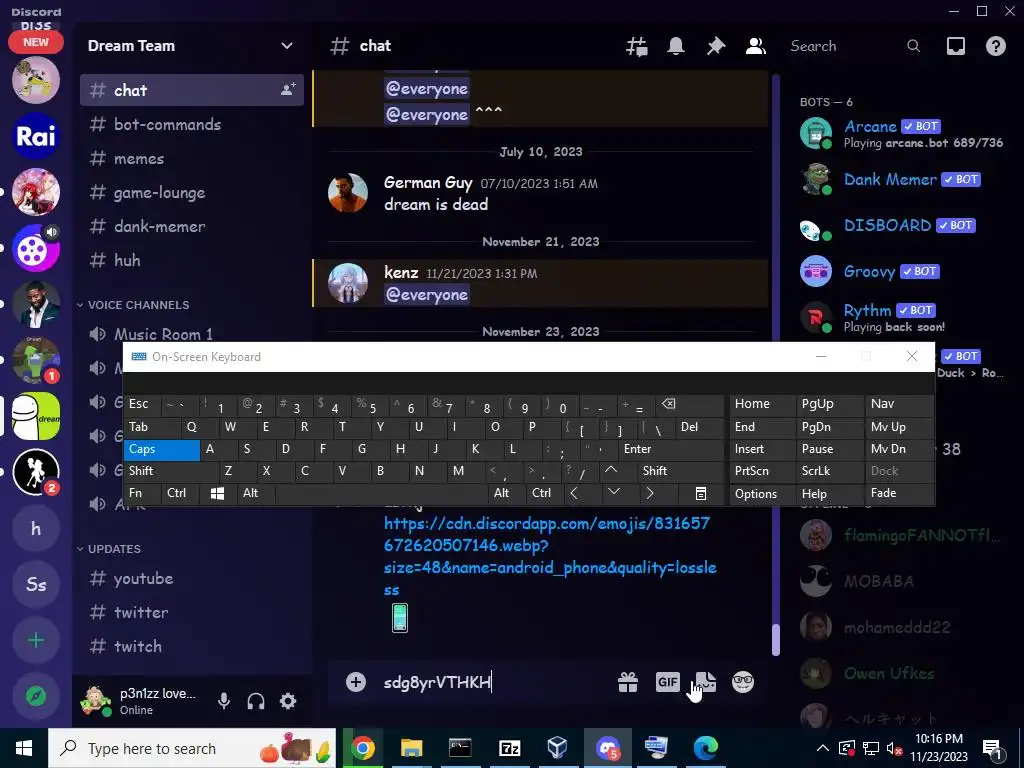
Task: Open Dank Memer bot profile
Action: 904,180
